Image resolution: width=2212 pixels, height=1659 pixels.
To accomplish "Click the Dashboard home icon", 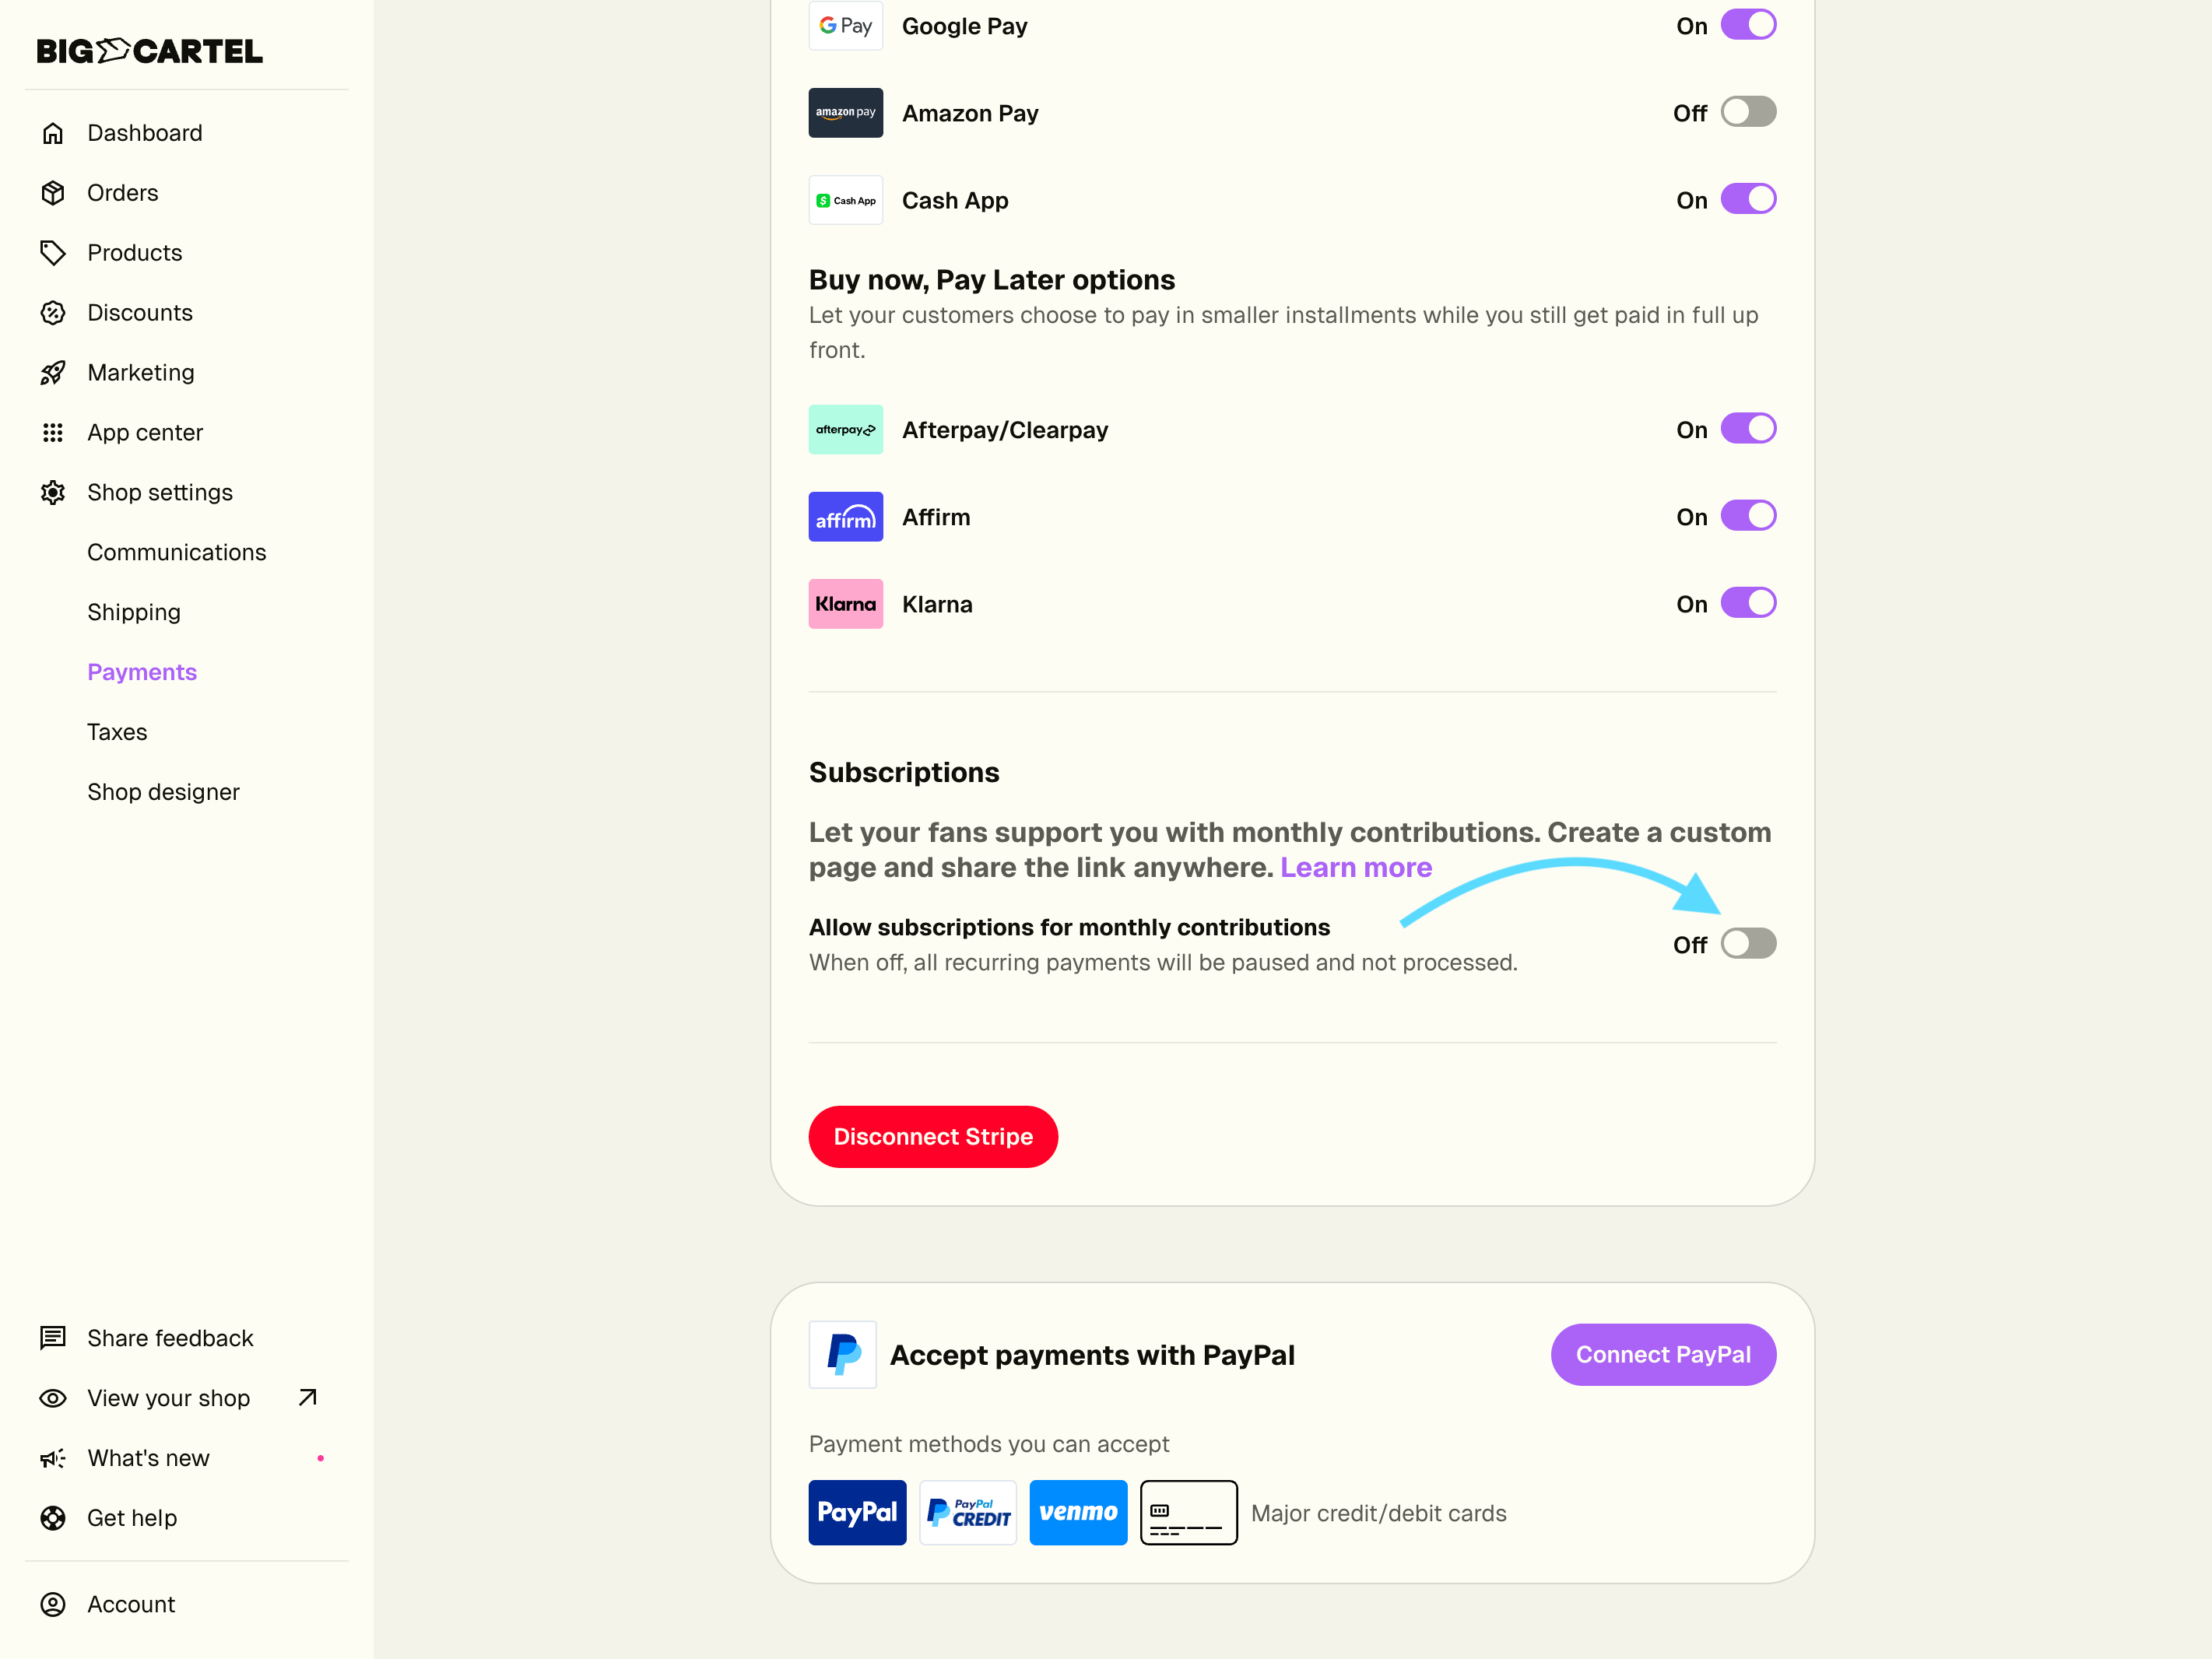I will pyautogui.click(x=53, y=133).
